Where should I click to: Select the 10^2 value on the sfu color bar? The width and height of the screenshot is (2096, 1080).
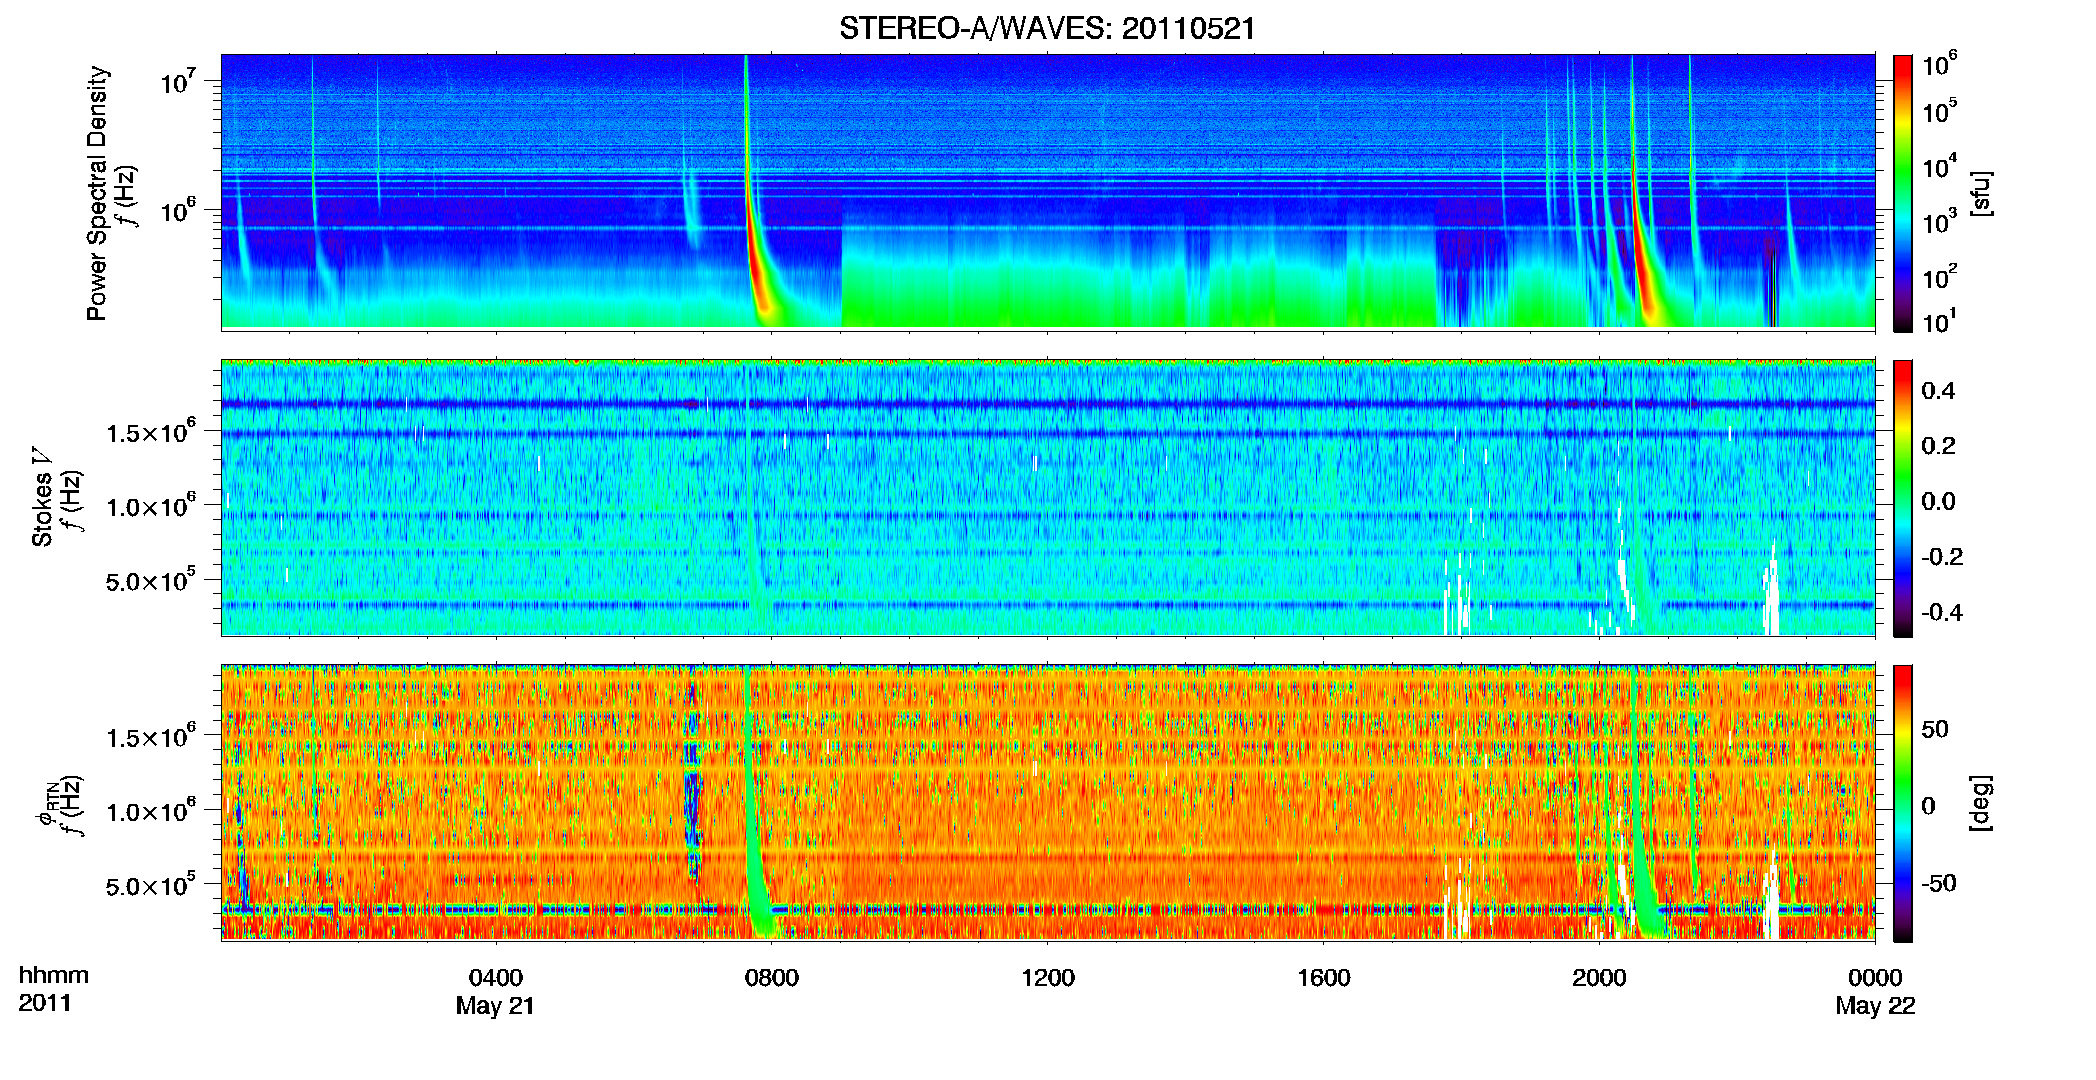click(x=1940, y=277)
